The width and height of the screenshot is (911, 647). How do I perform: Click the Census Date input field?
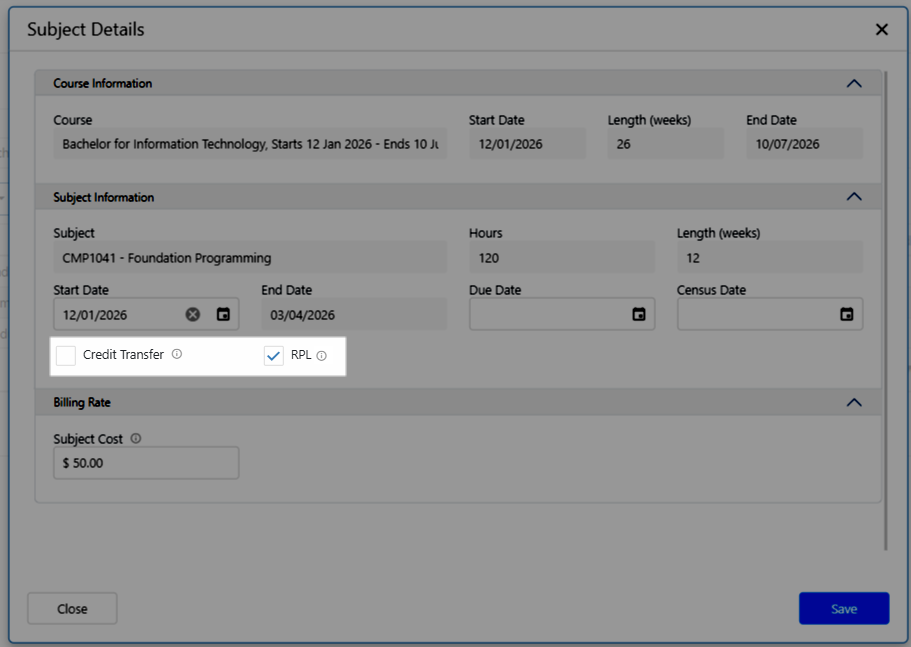[x=755, y=314]
